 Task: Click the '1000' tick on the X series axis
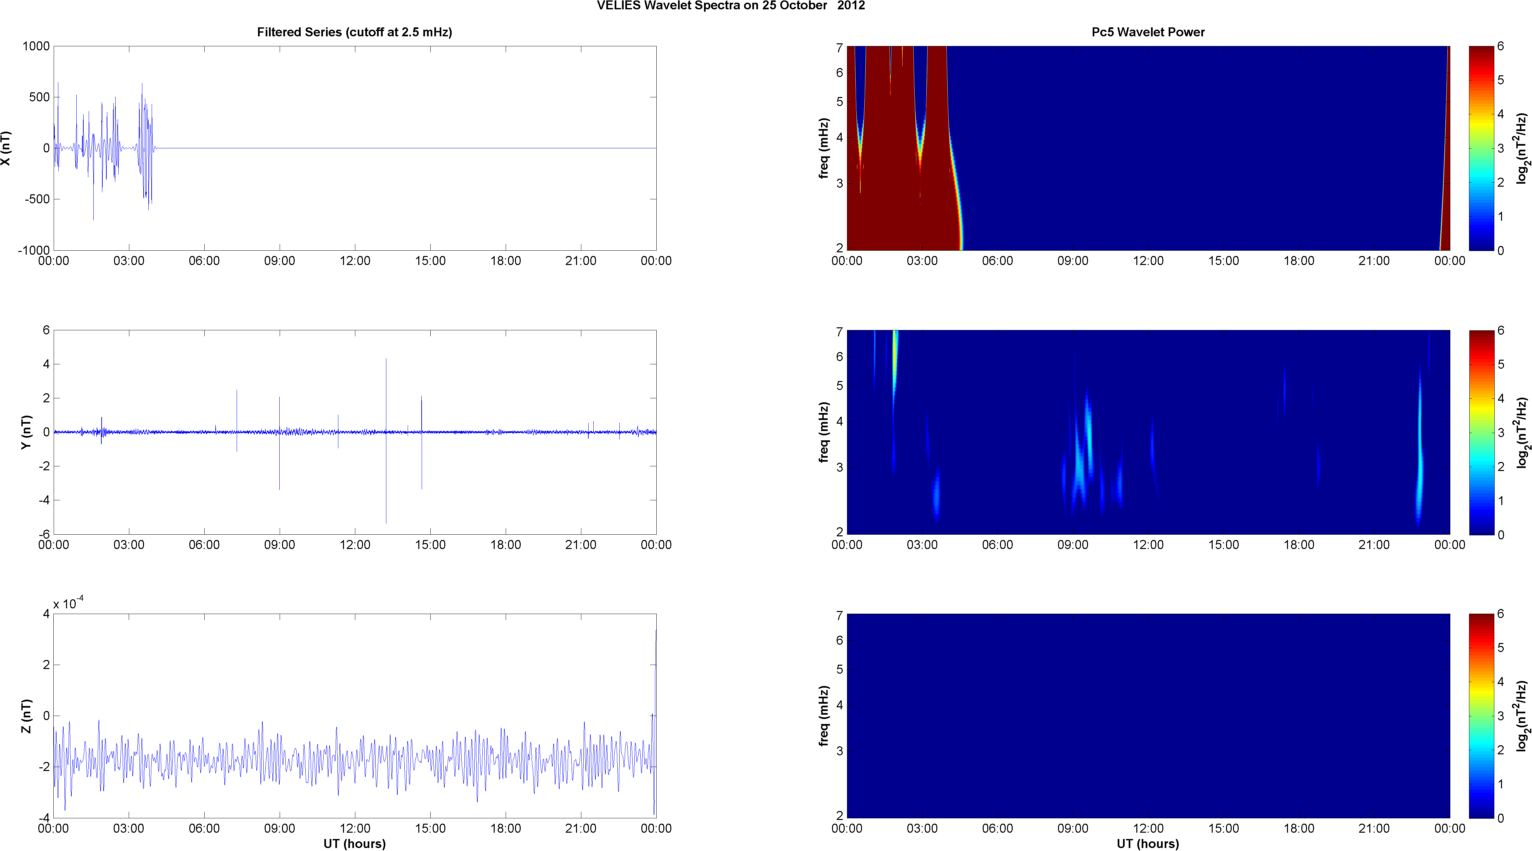(35, 46)
